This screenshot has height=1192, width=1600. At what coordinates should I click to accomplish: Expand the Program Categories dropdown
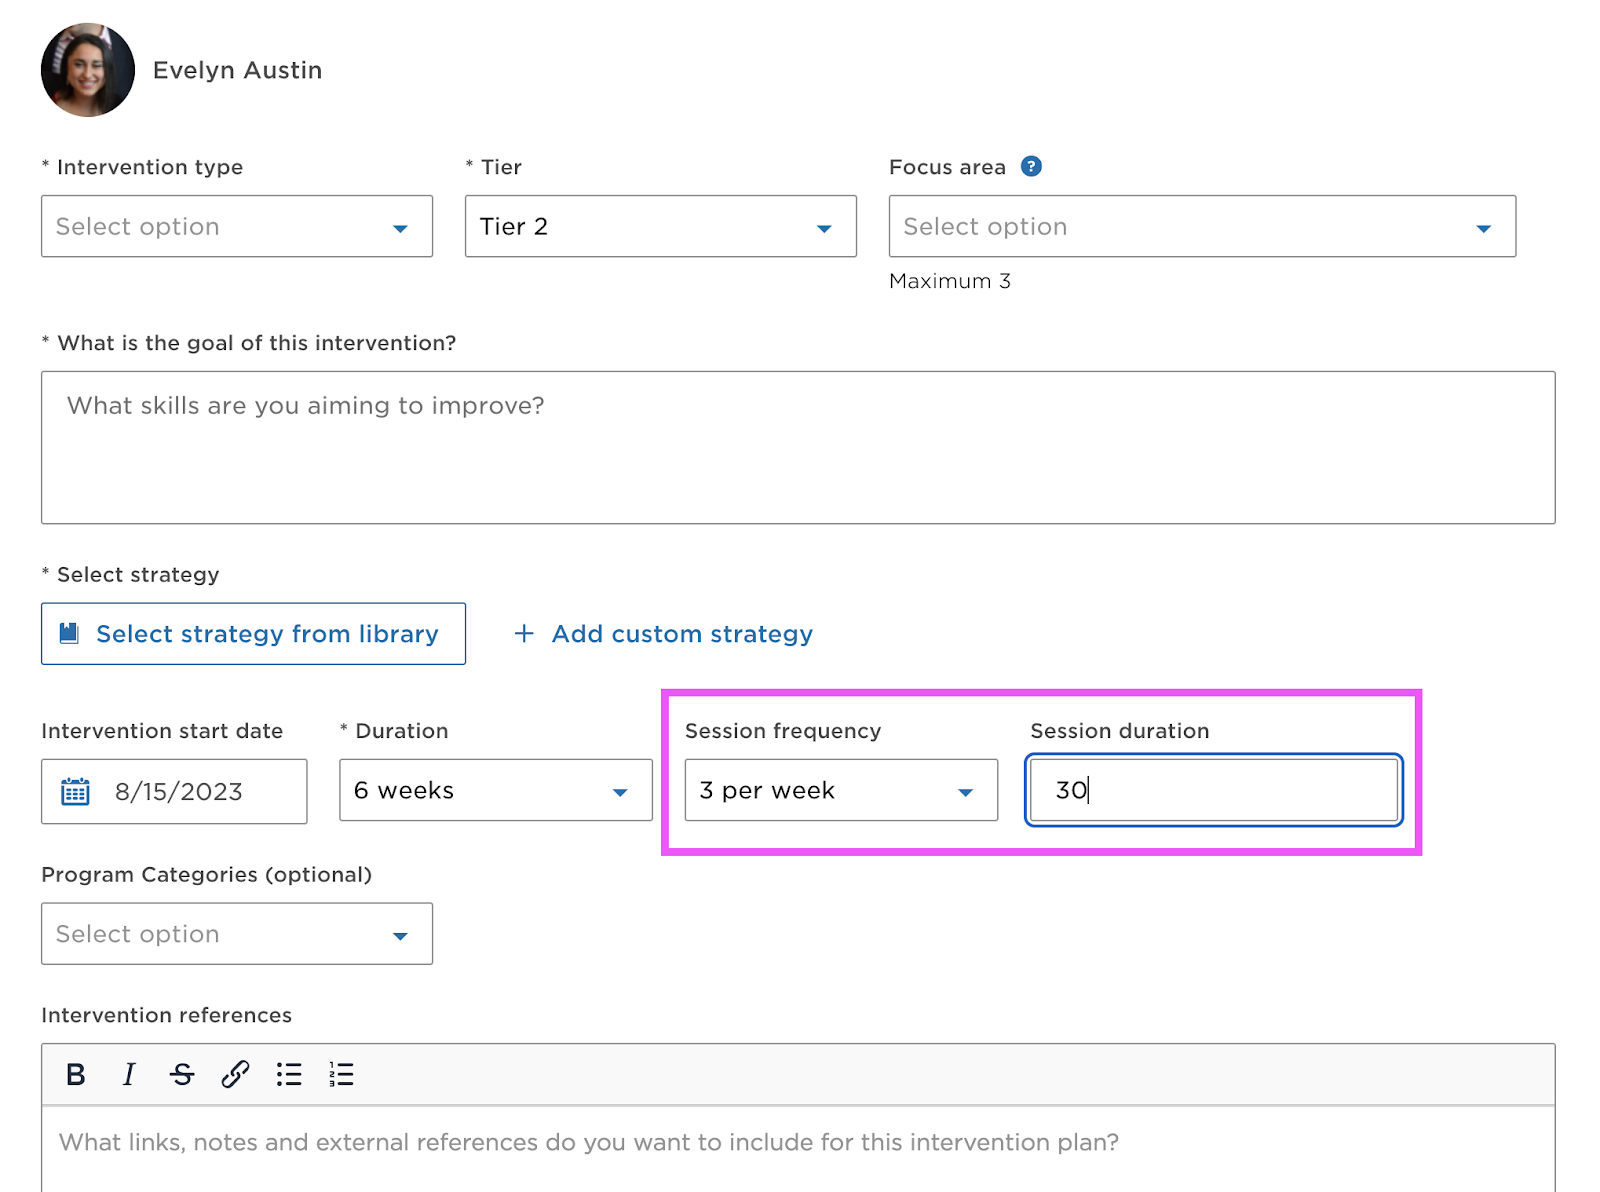(x=237, y=934)
